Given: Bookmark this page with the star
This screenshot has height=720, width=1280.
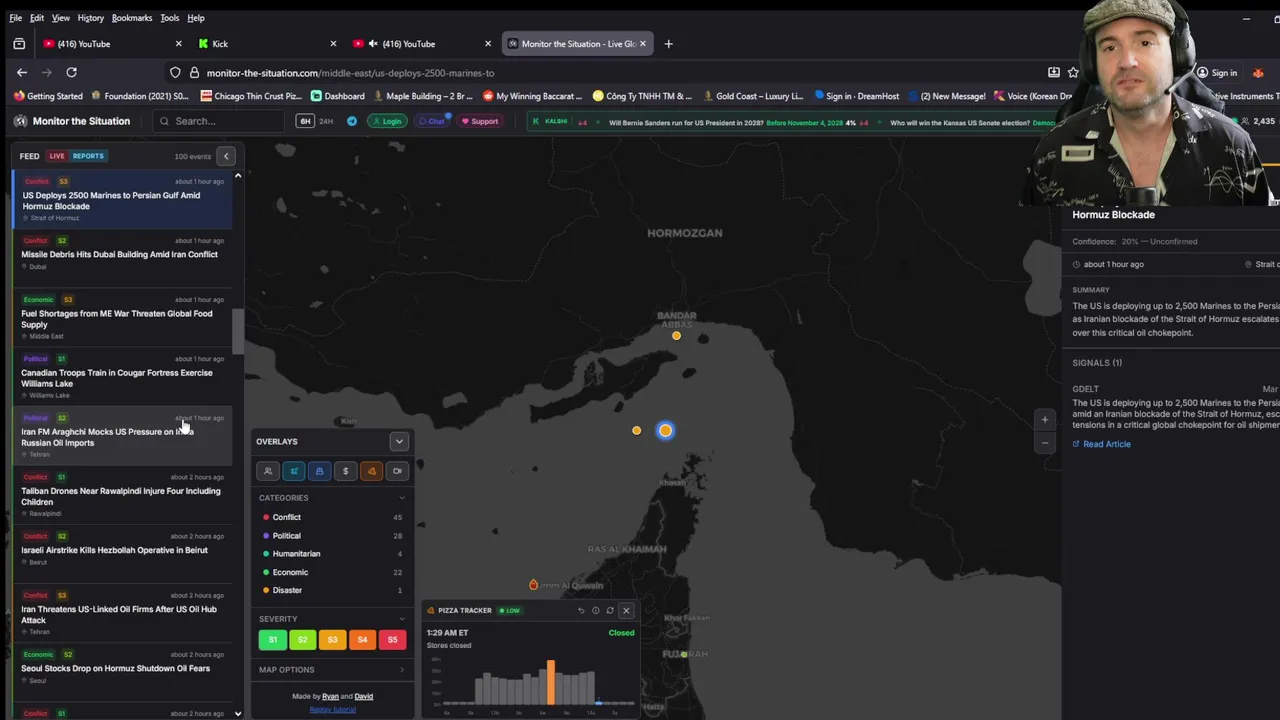Looking at the screenshot, I should coord(1073,72).
